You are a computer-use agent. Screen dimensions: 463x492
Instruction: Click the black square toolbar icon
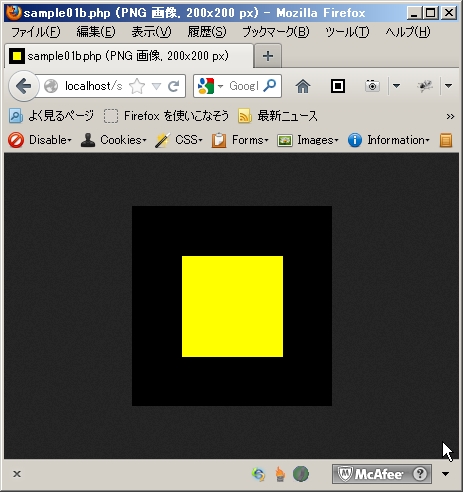338,86
